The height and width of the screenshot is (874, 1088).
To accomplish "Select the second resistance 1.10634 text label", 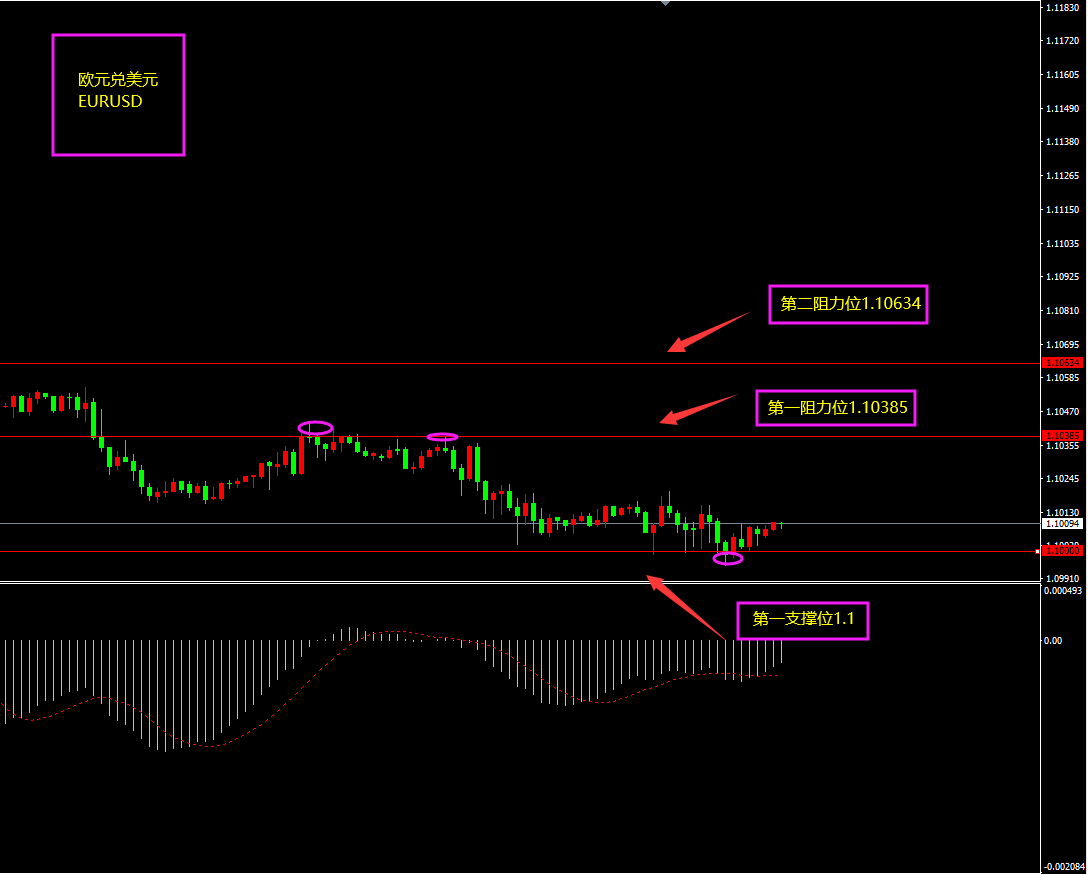I will click(848, 304).
